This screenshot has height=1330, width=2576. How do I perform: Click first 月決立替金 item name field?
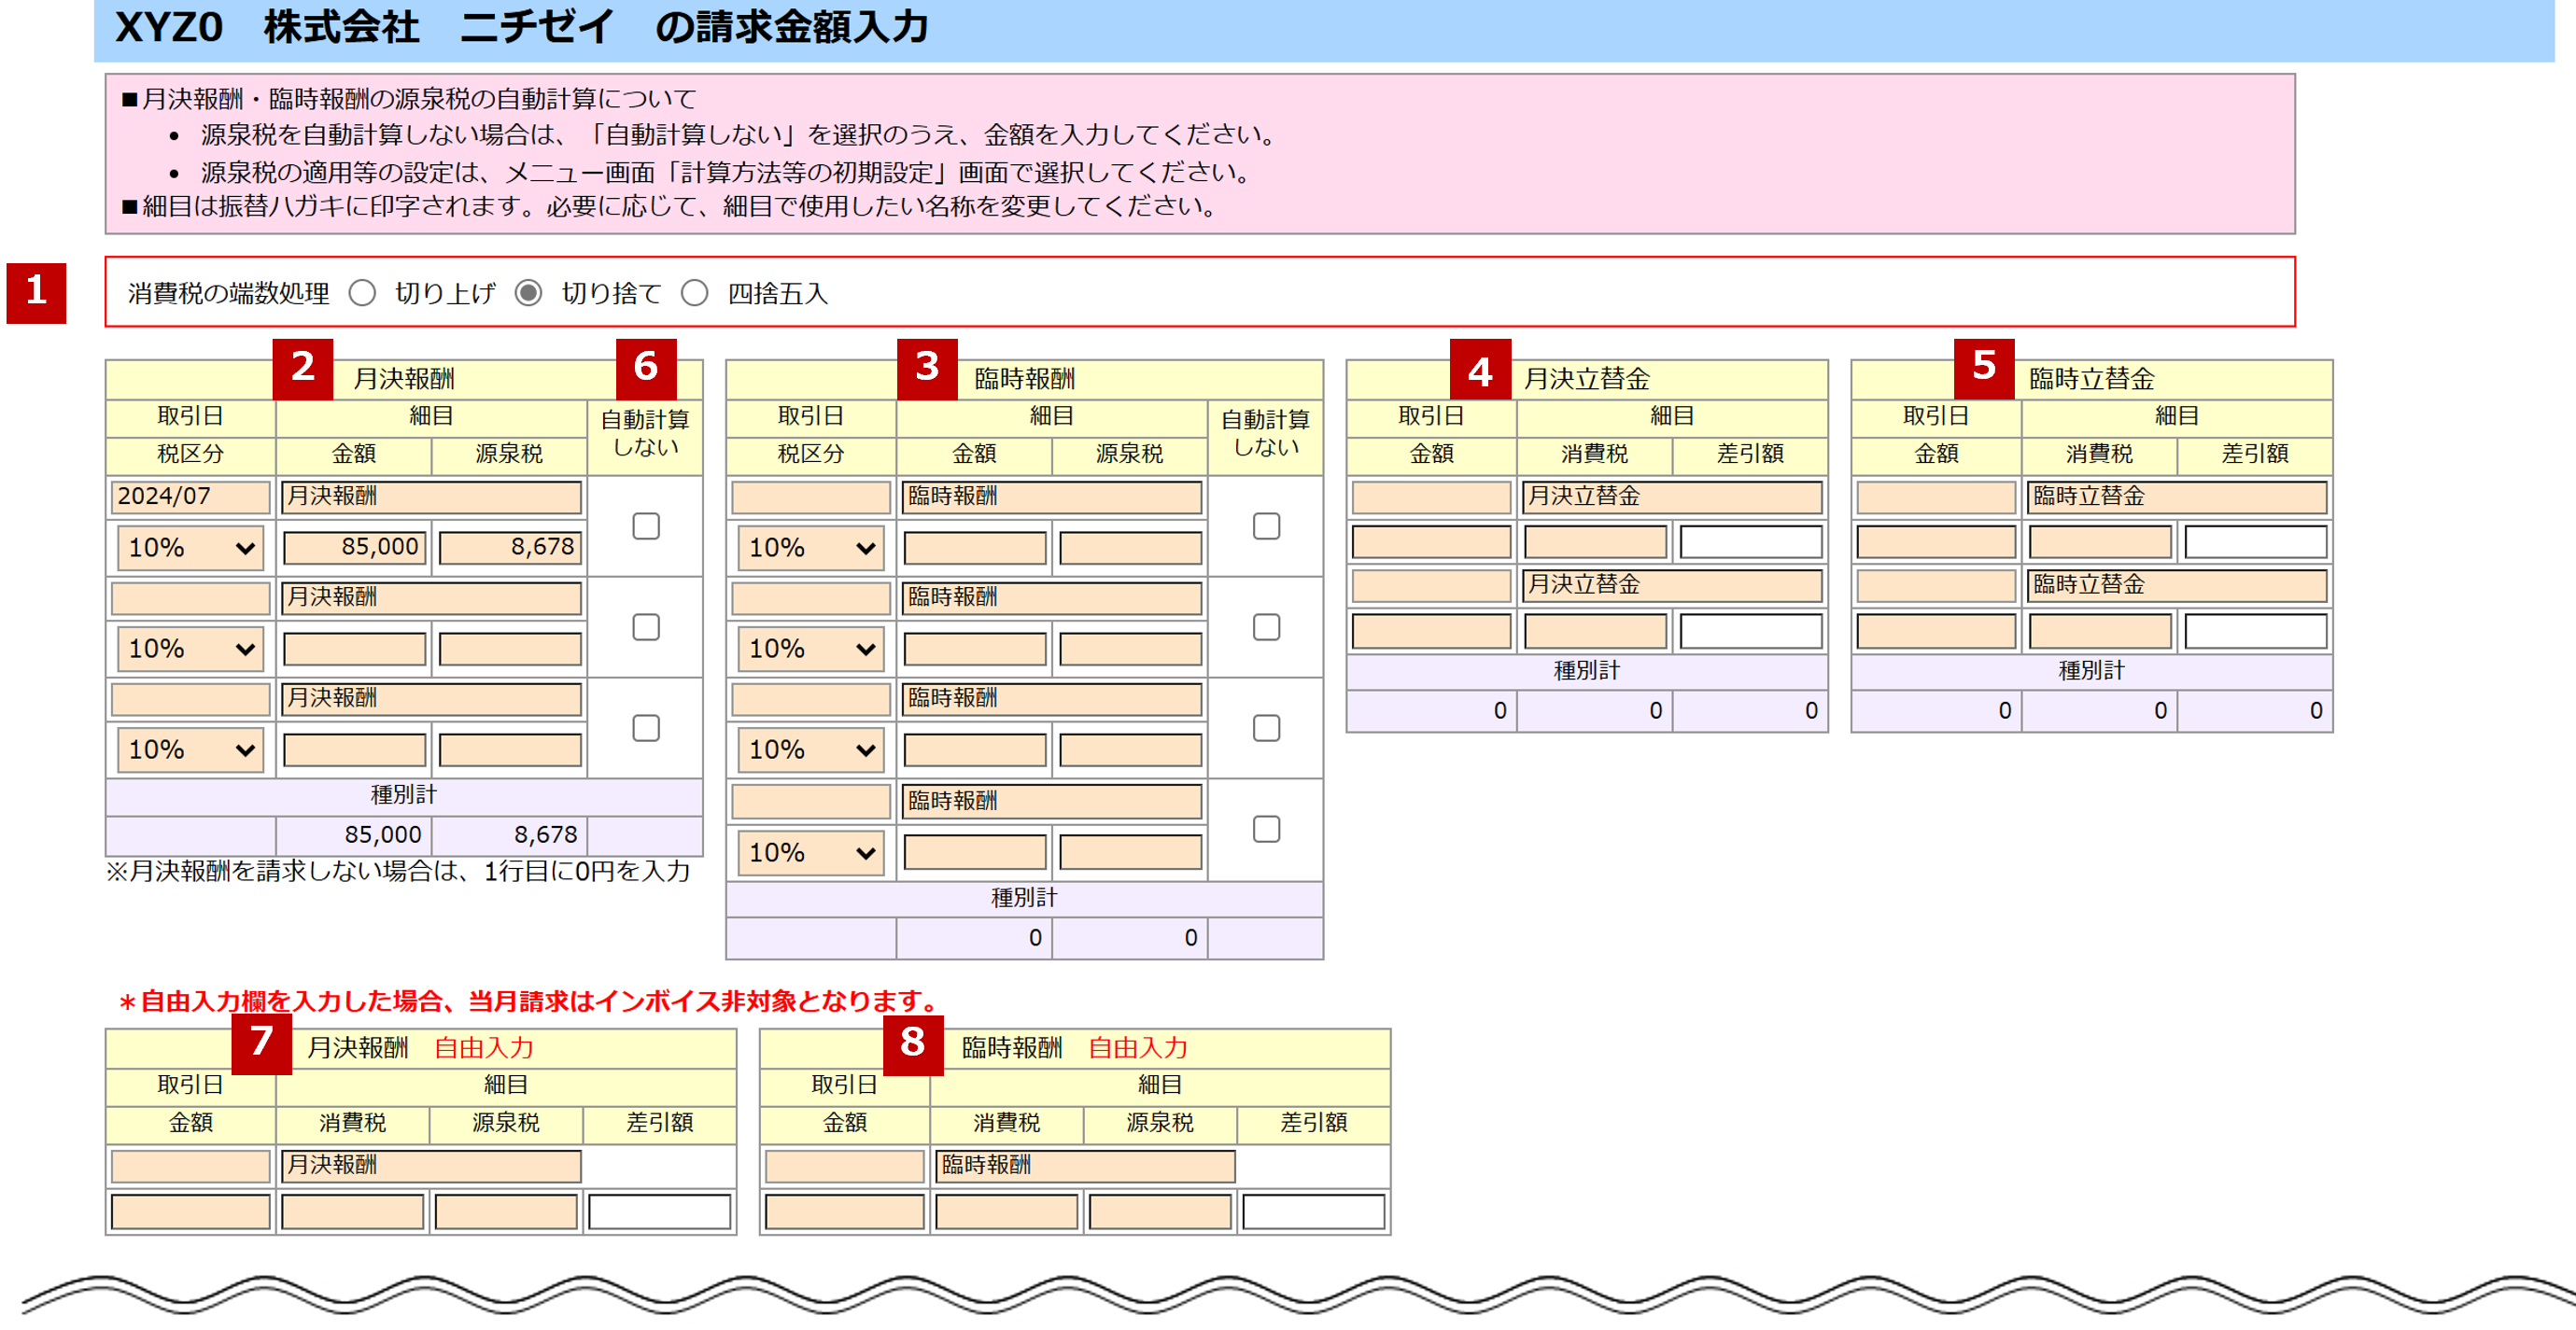pos(1671,496)
